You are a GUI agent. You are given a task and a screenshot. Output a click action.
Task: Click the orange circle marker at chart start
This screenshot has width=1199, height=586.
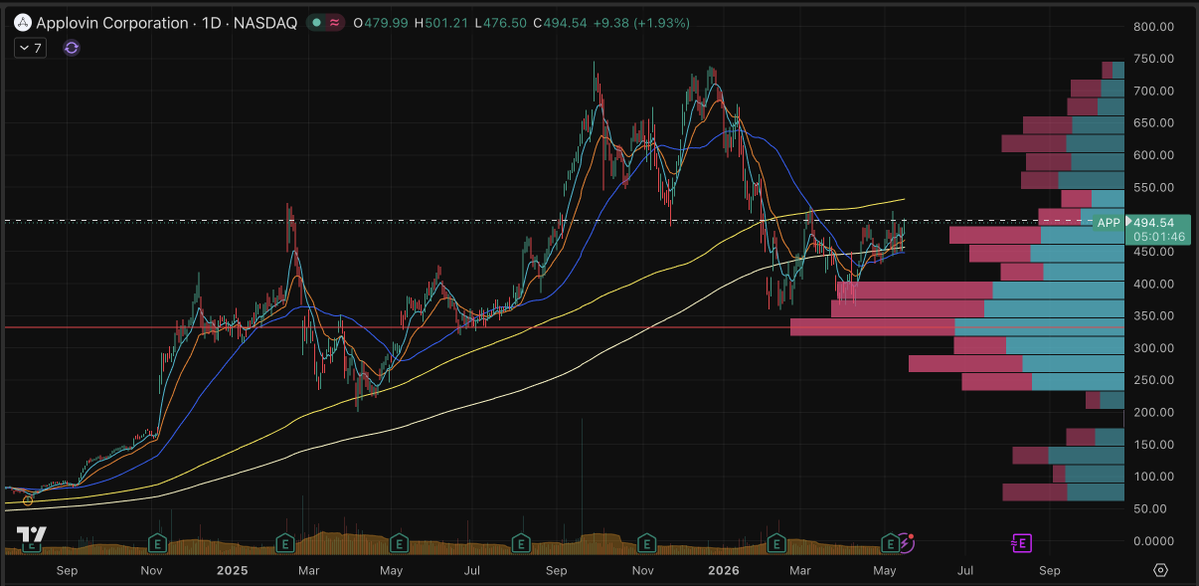28,501
